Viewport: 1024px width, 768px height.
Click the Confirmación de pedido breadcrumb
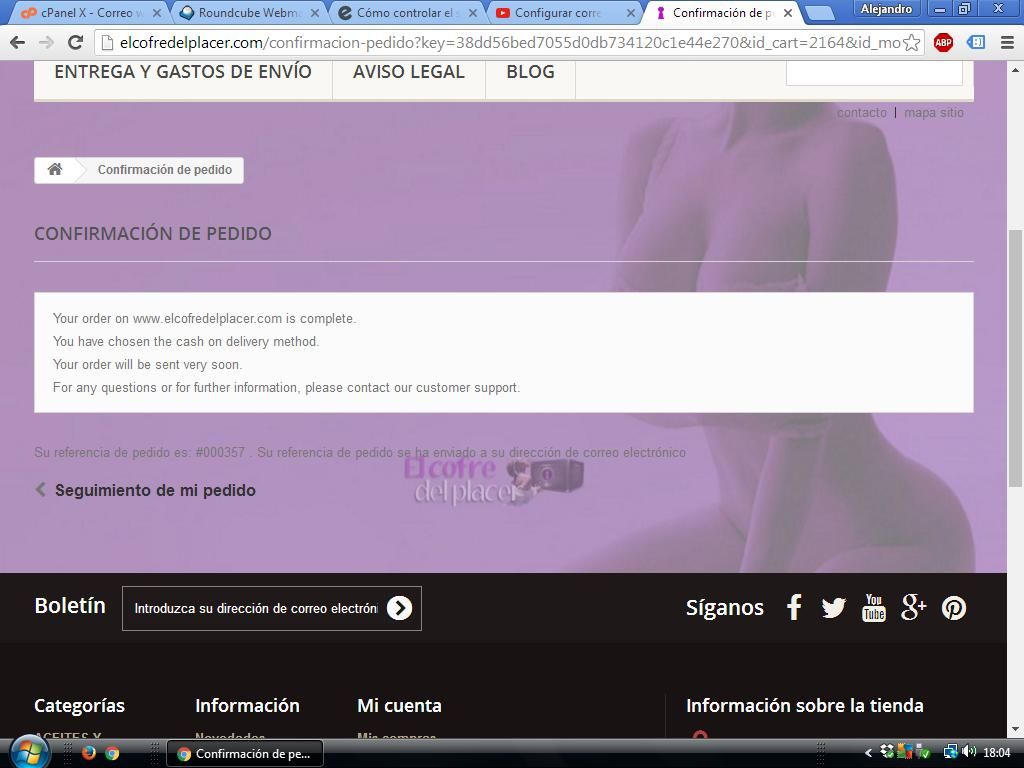pyautogui.click(x=165, y=170)
